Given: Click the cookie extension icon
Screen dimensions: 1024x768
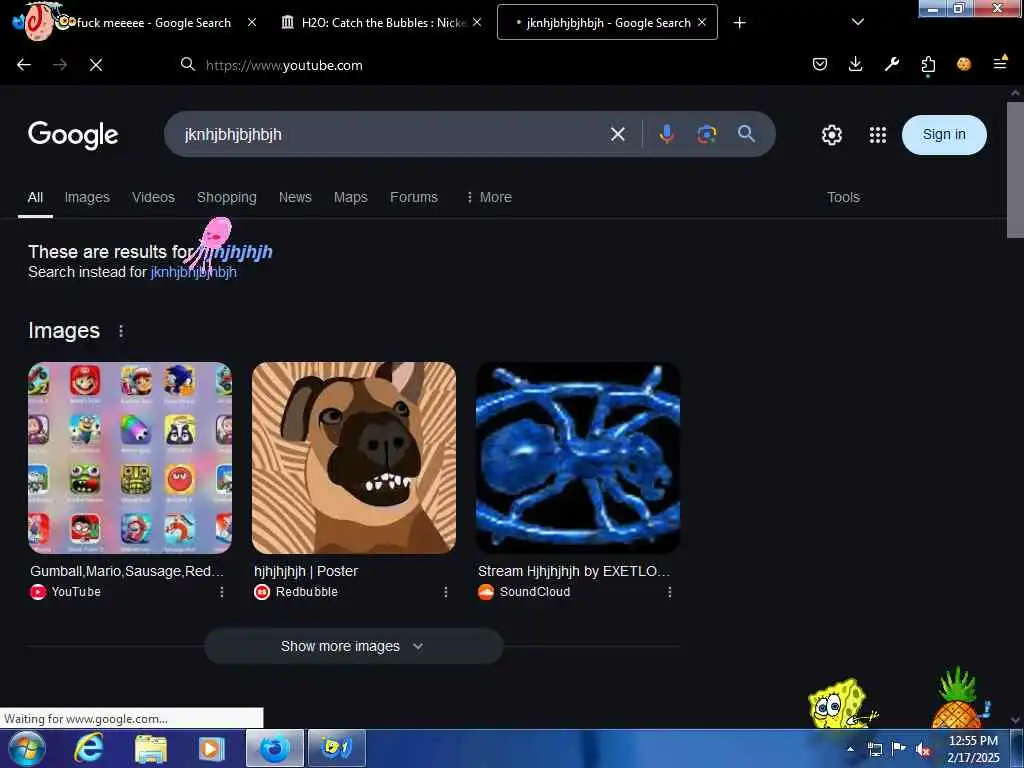Looking at the screenshot, I should 964,64.
